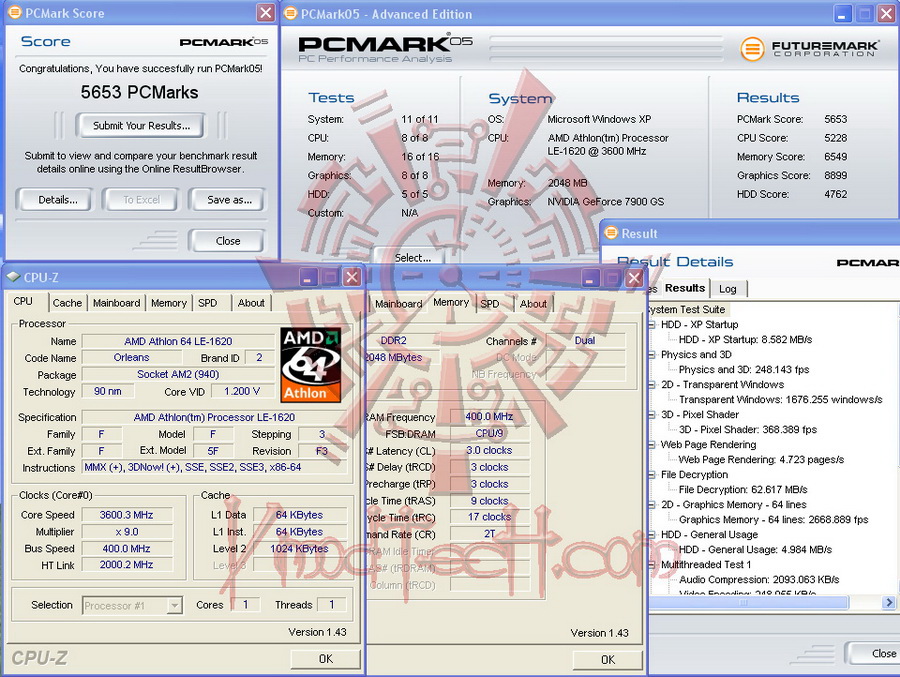Collapse the HDD - XP Startup tree node
The height and width of the screenshot is (677, 900).
point(652,324)
